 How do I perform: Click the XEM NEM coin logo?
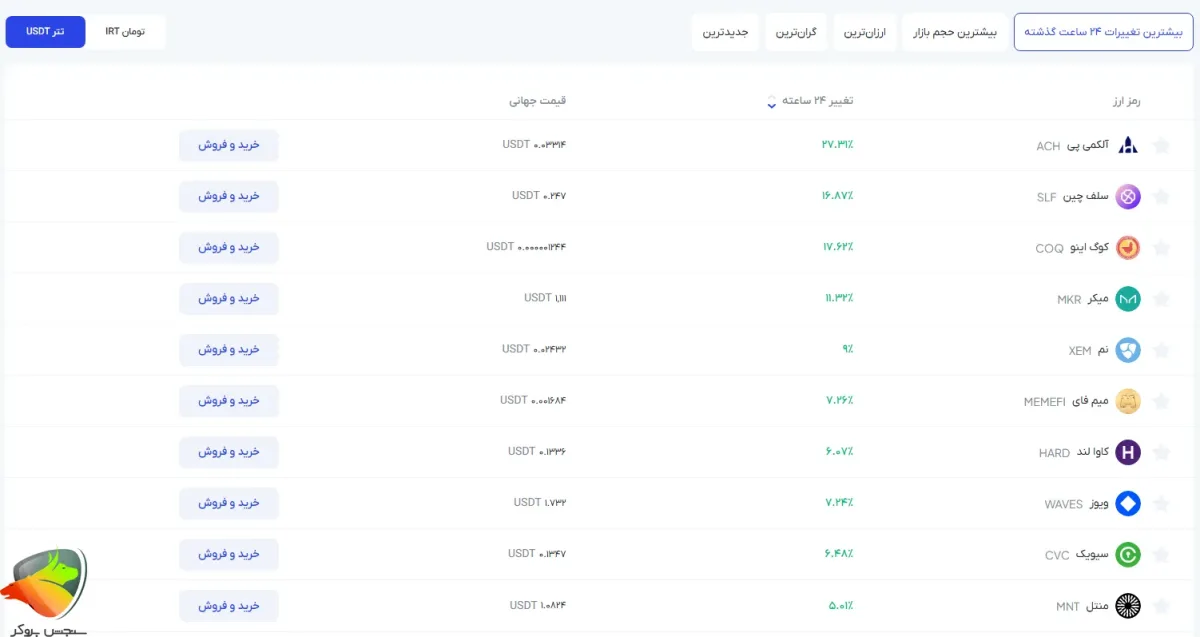pyautogui.click(x=1128, y=350)
